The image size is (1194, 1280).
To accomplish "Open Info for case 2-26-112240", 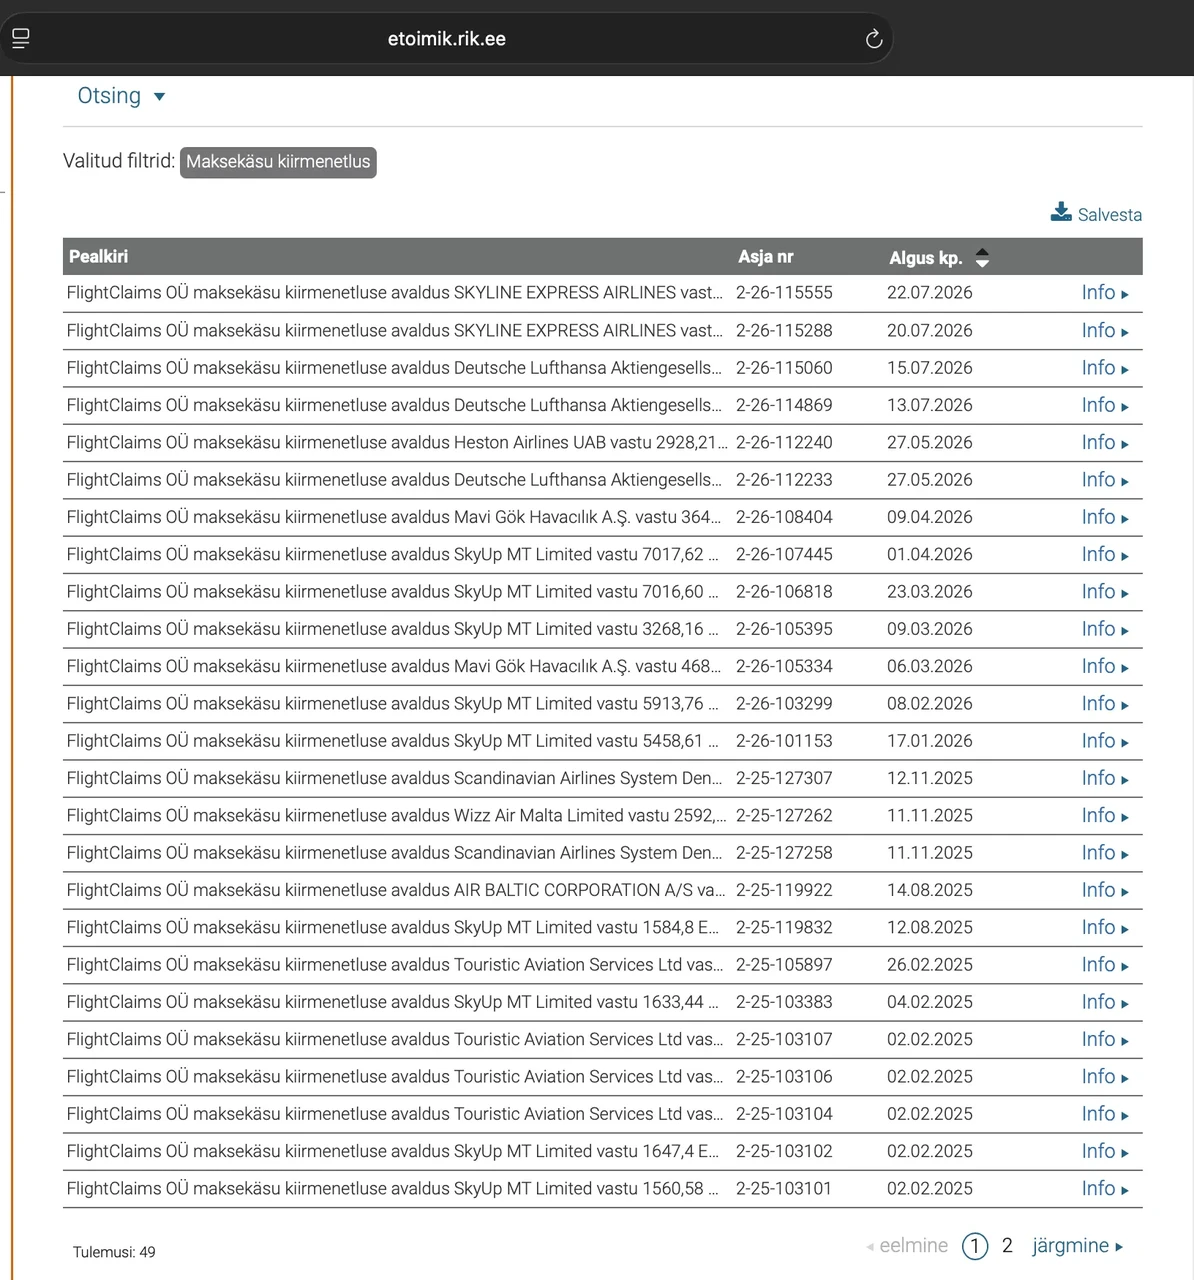I will click(1104, 442).
